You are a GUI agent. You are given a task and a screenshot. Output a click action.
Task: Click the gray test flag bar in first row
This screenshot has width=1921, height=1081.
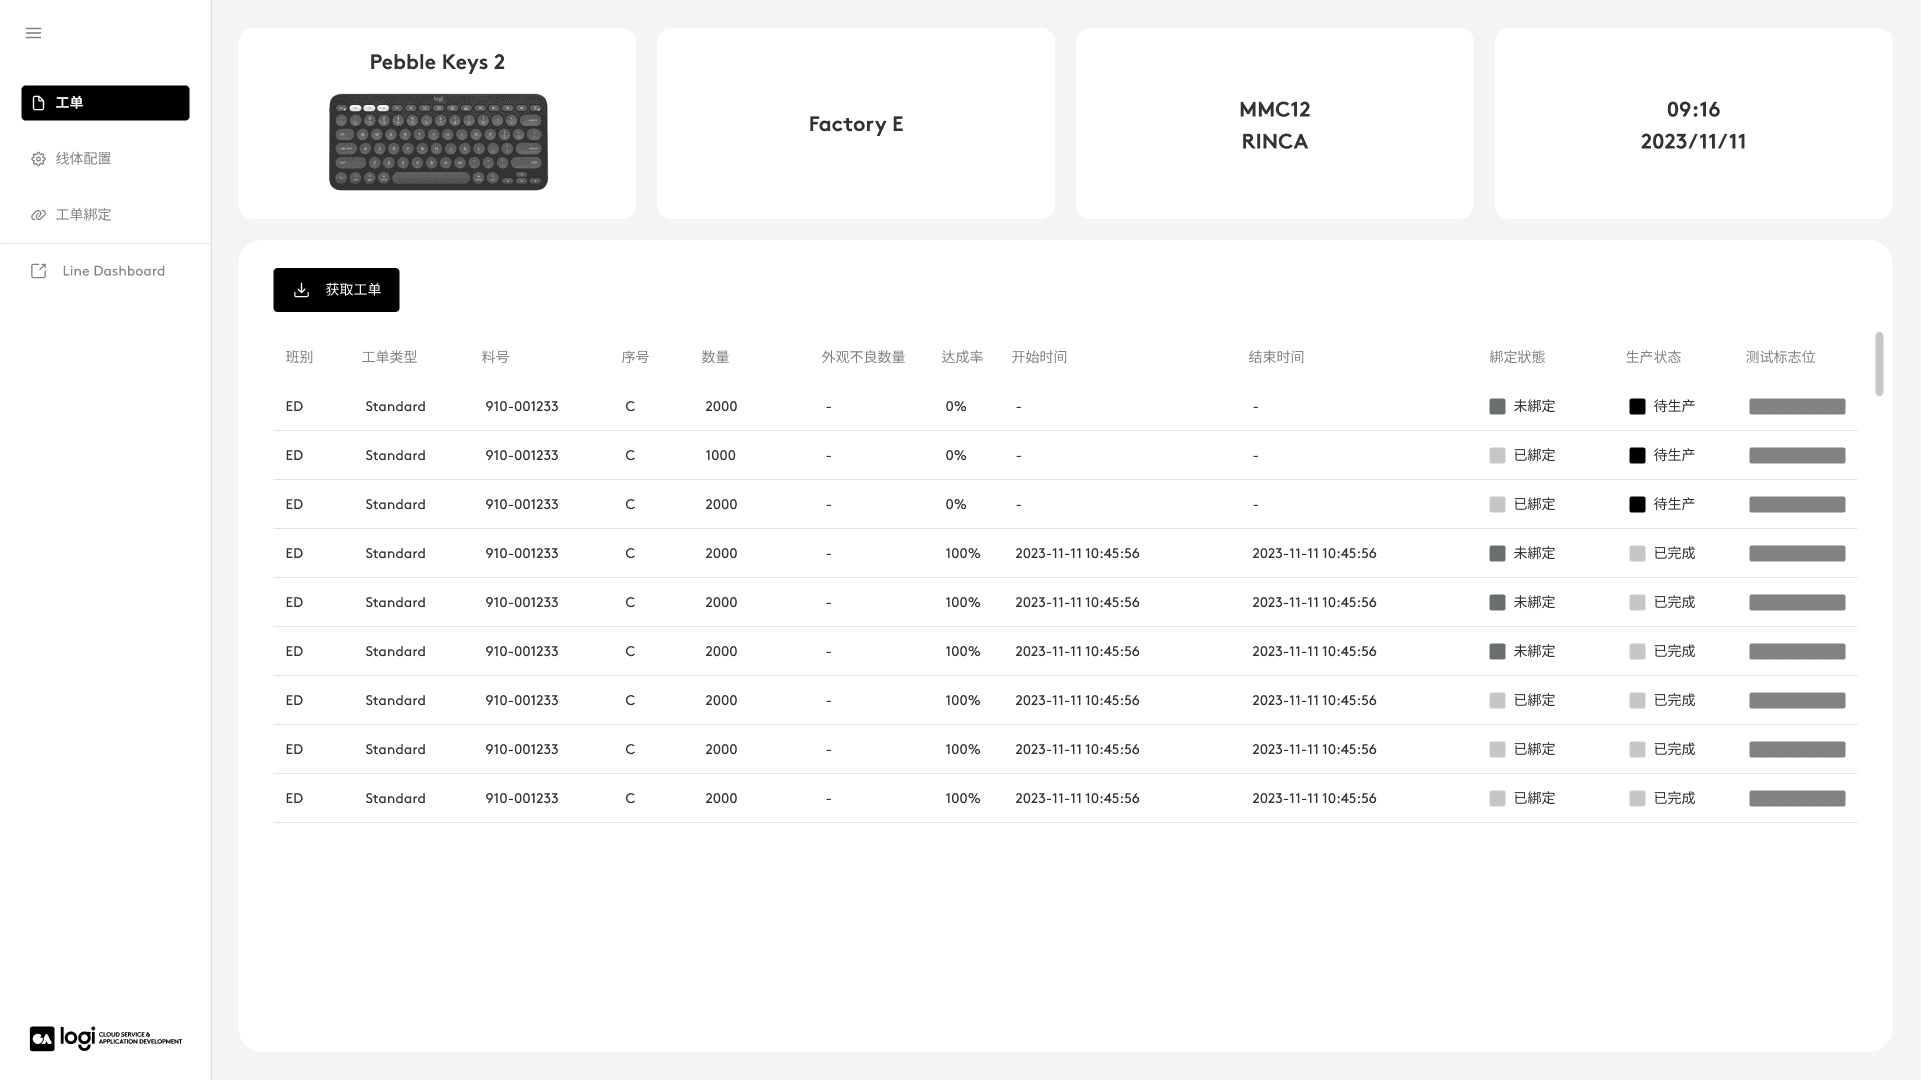[x=1796, y=407]
